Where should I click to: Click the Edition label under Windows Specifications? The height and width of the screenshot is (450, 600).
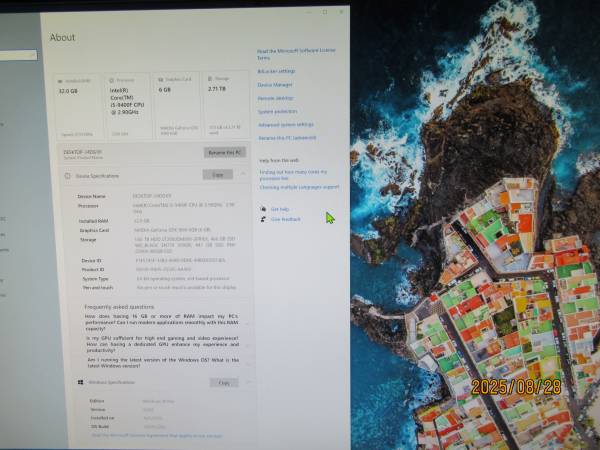[x=97, y=401]
